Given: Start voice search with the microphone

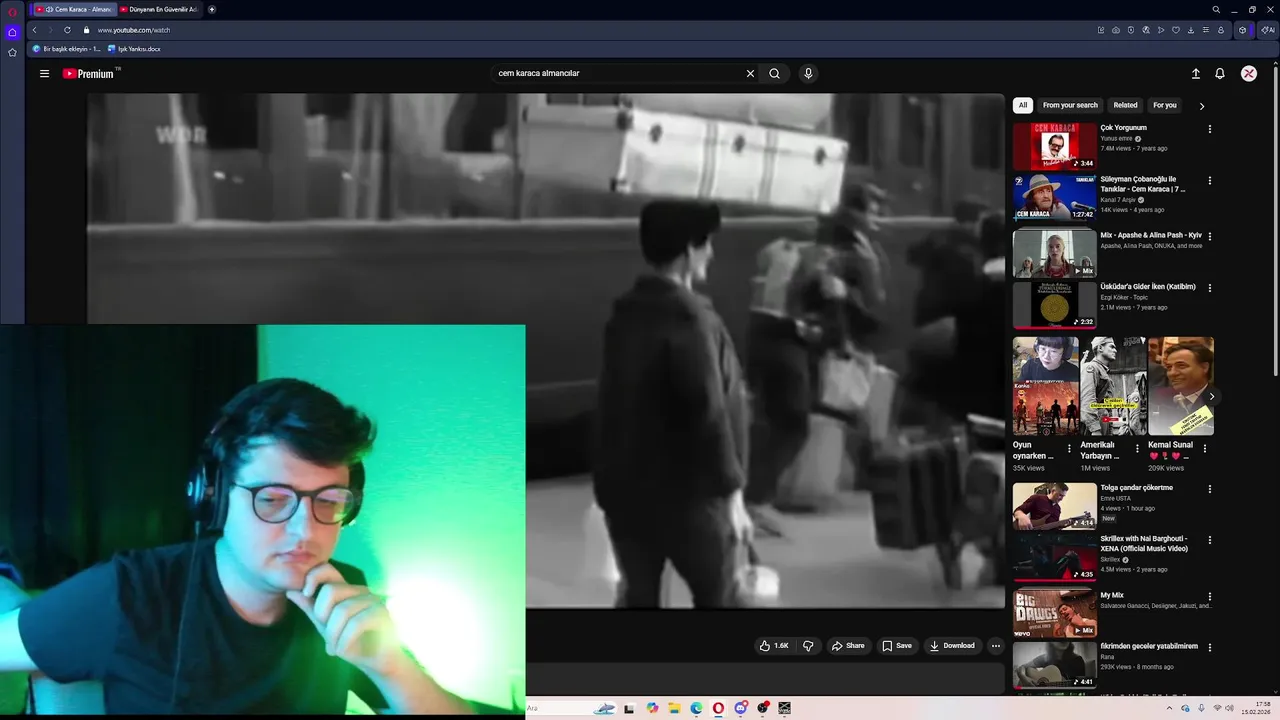Looking at the screenshot, I should (808, 73).
